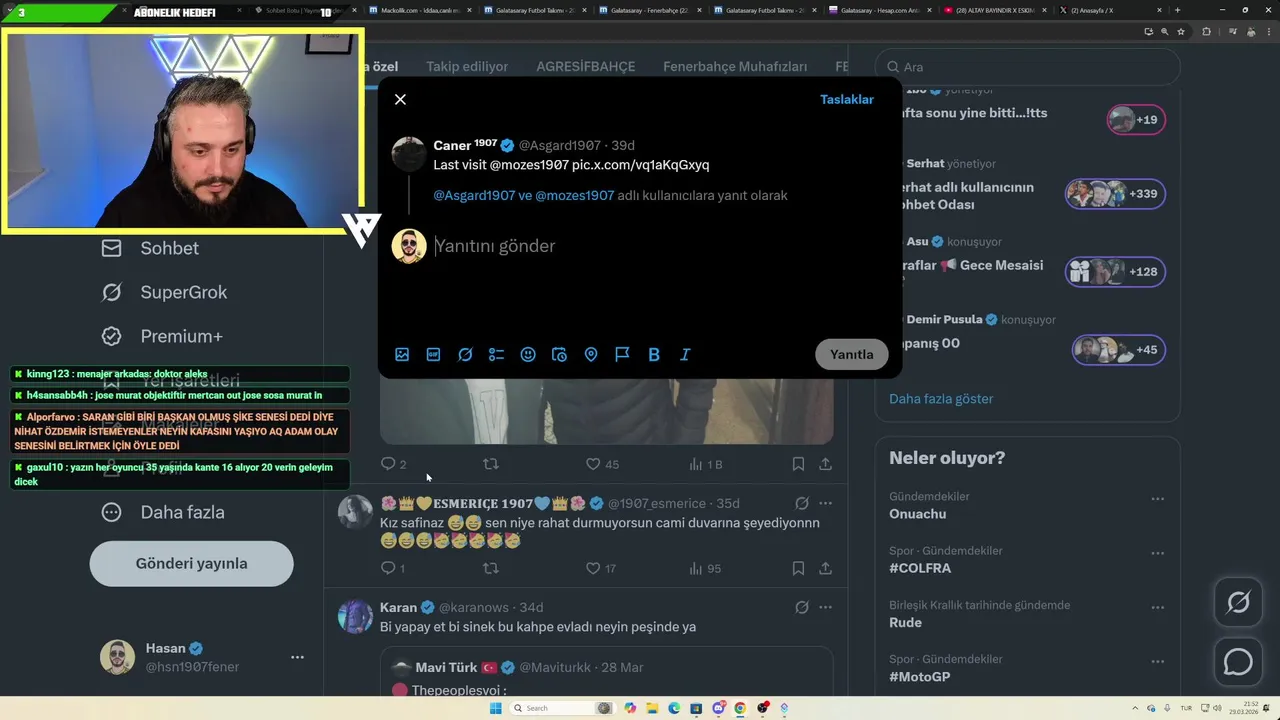Join Demir Pusula space with +45
Viewport: 1280px width, 720px height.
click(x=1119, y=350)
